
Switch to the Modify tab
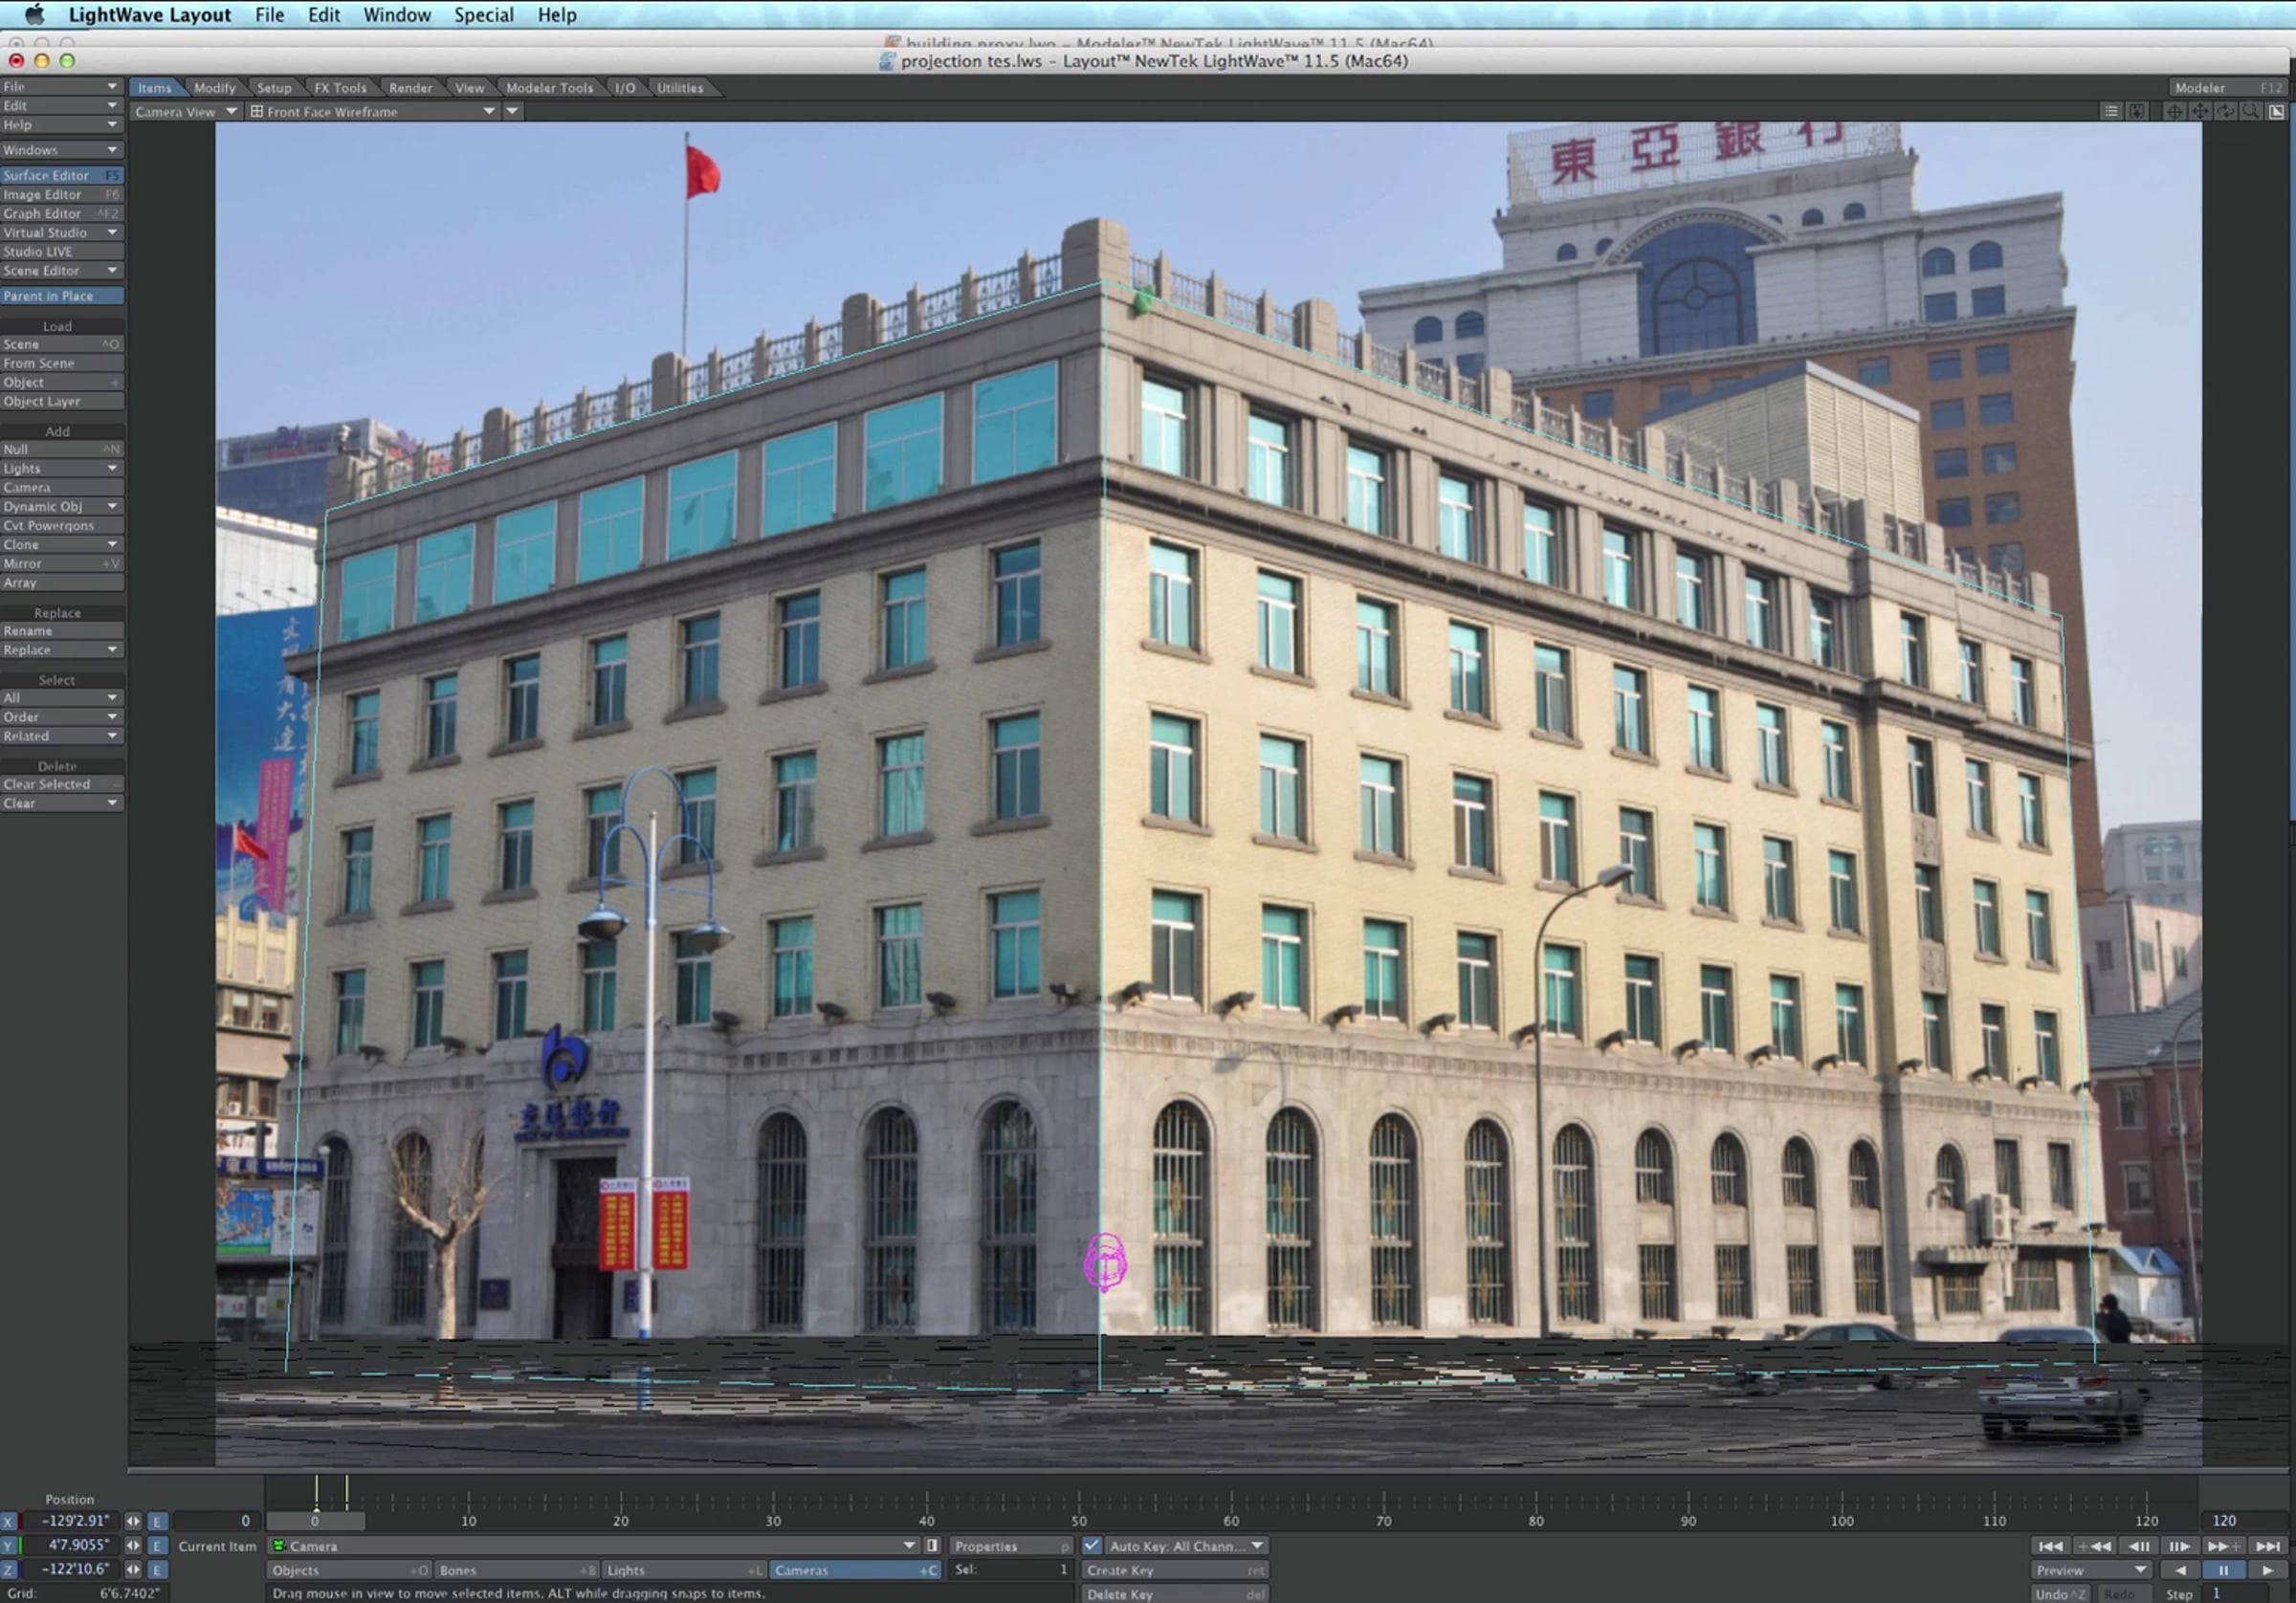tap(214, 88)
